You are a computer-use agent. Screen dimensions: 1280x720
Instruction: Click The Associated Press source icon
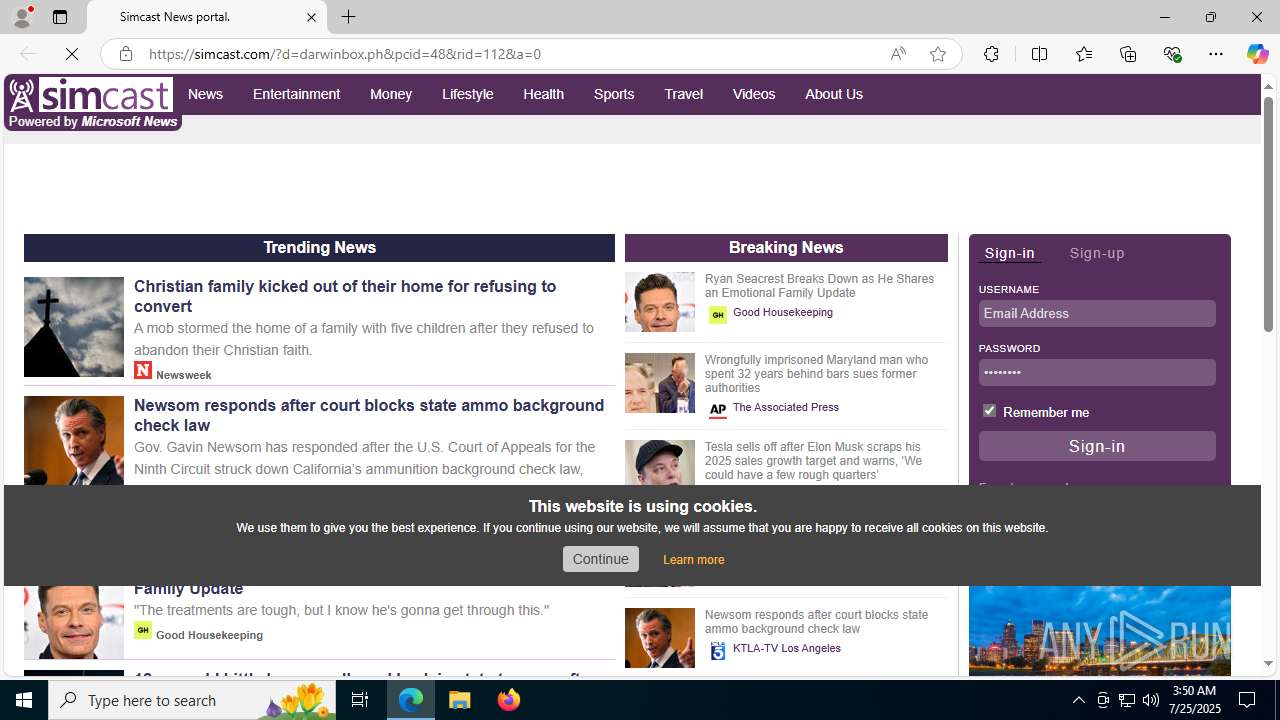coord(717,410)
